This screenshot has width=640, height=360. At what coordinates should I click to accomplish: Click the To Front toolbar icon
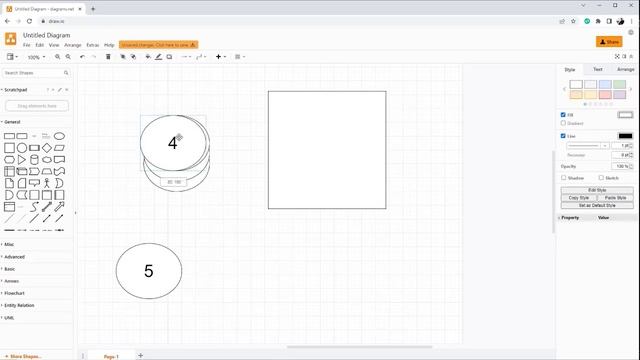(x=122, y=57)
